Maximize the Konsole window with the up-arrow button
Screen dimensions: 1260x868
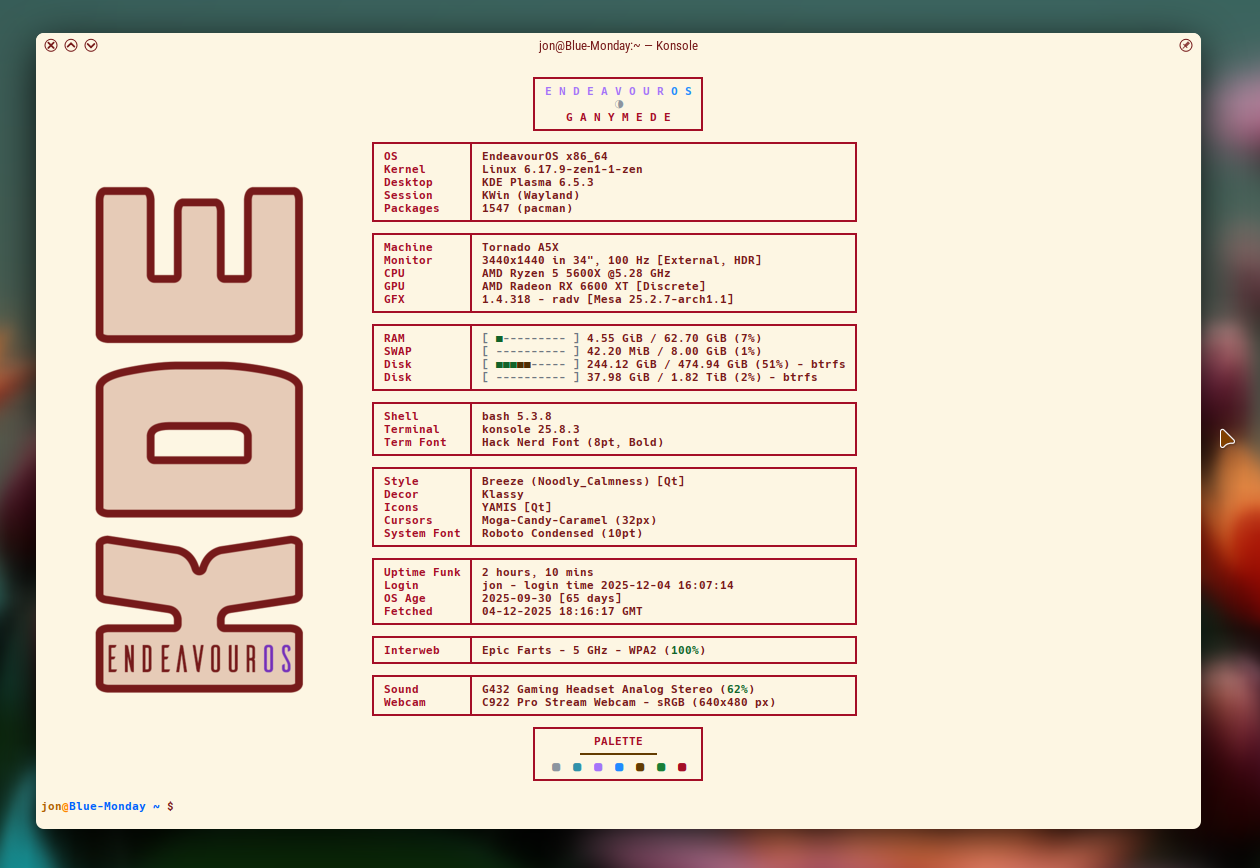[x=71, y=45]
